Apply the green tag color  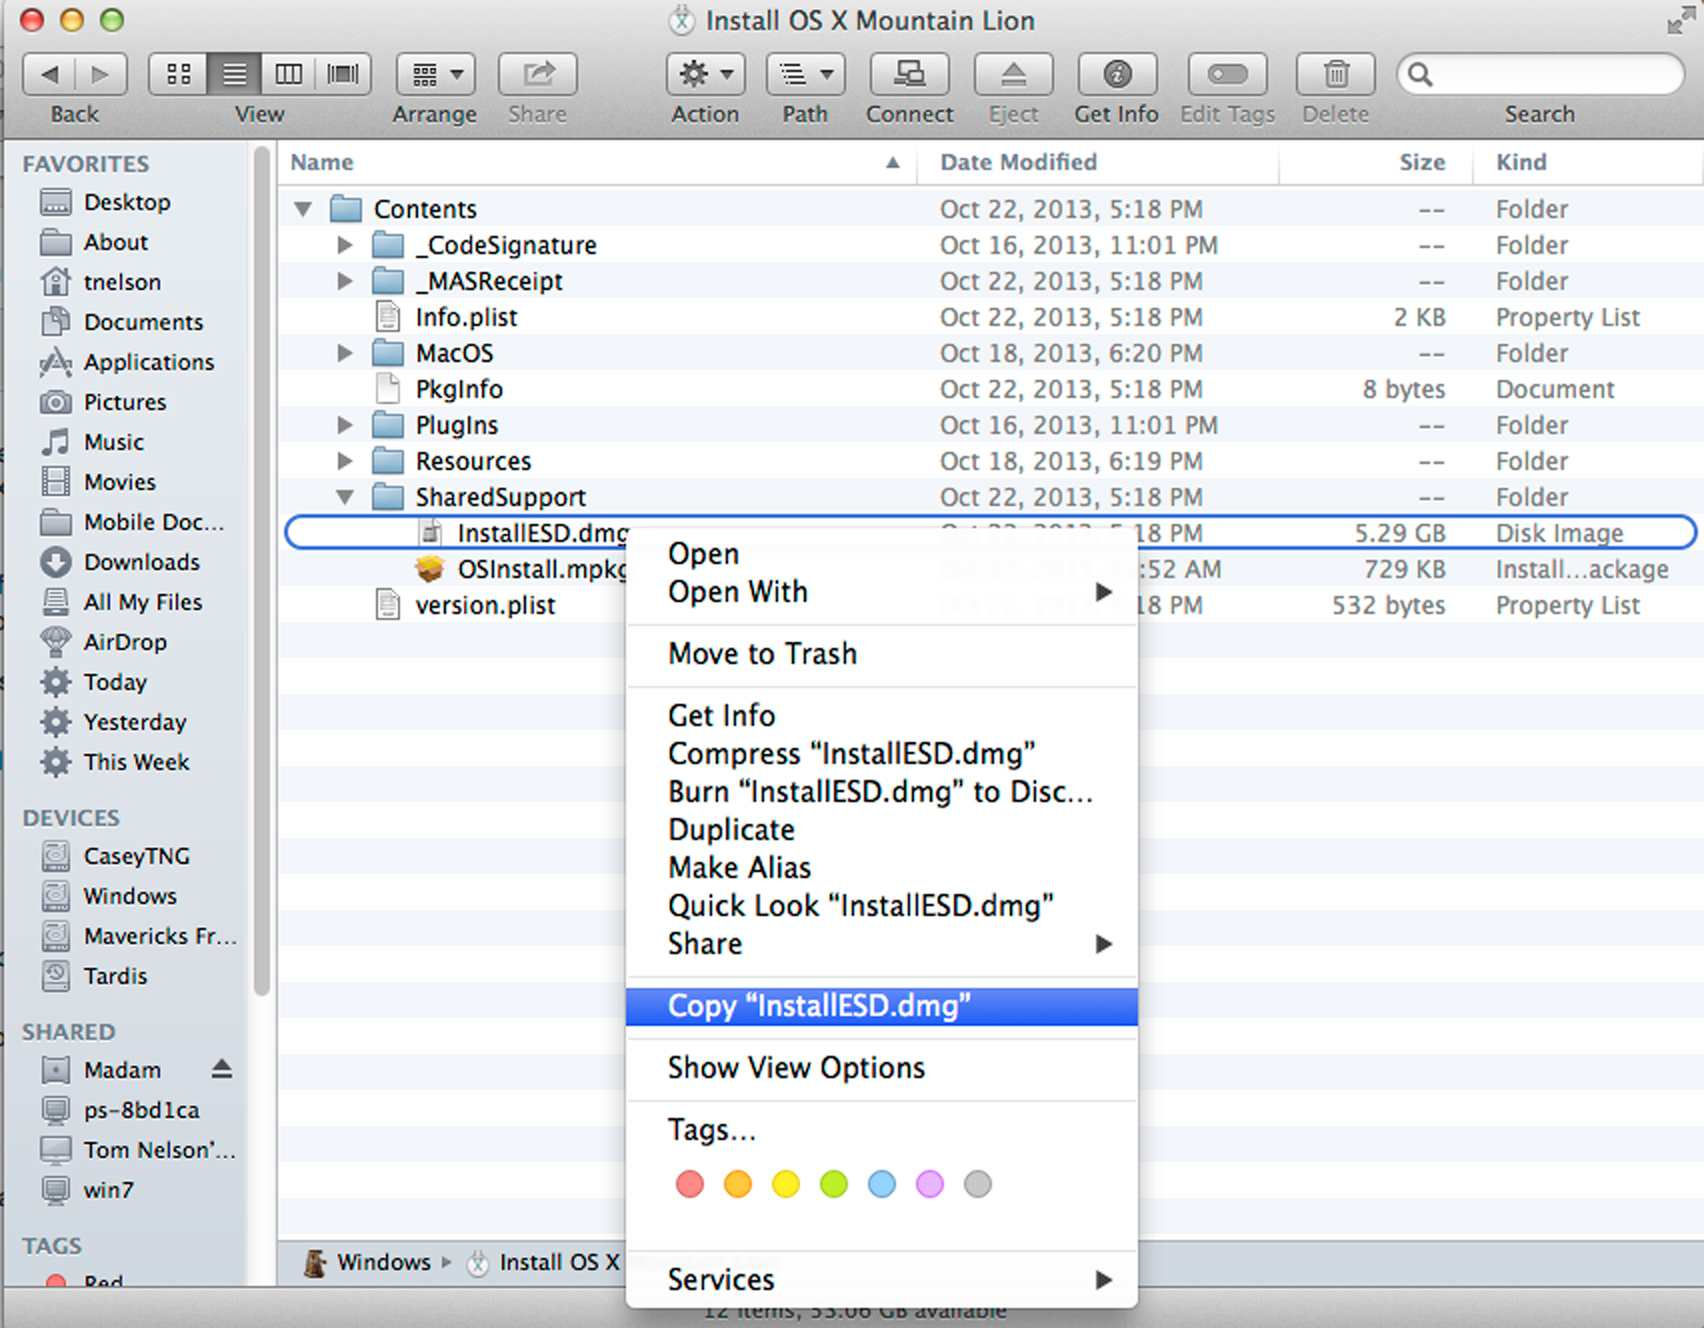[834, 1185]
